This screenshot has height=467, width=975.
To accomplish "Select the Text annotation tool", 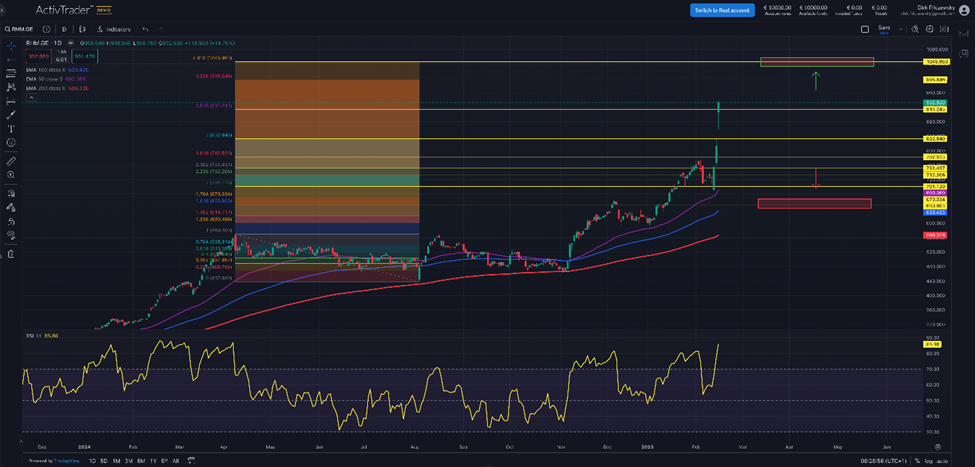I will (10, 129).
